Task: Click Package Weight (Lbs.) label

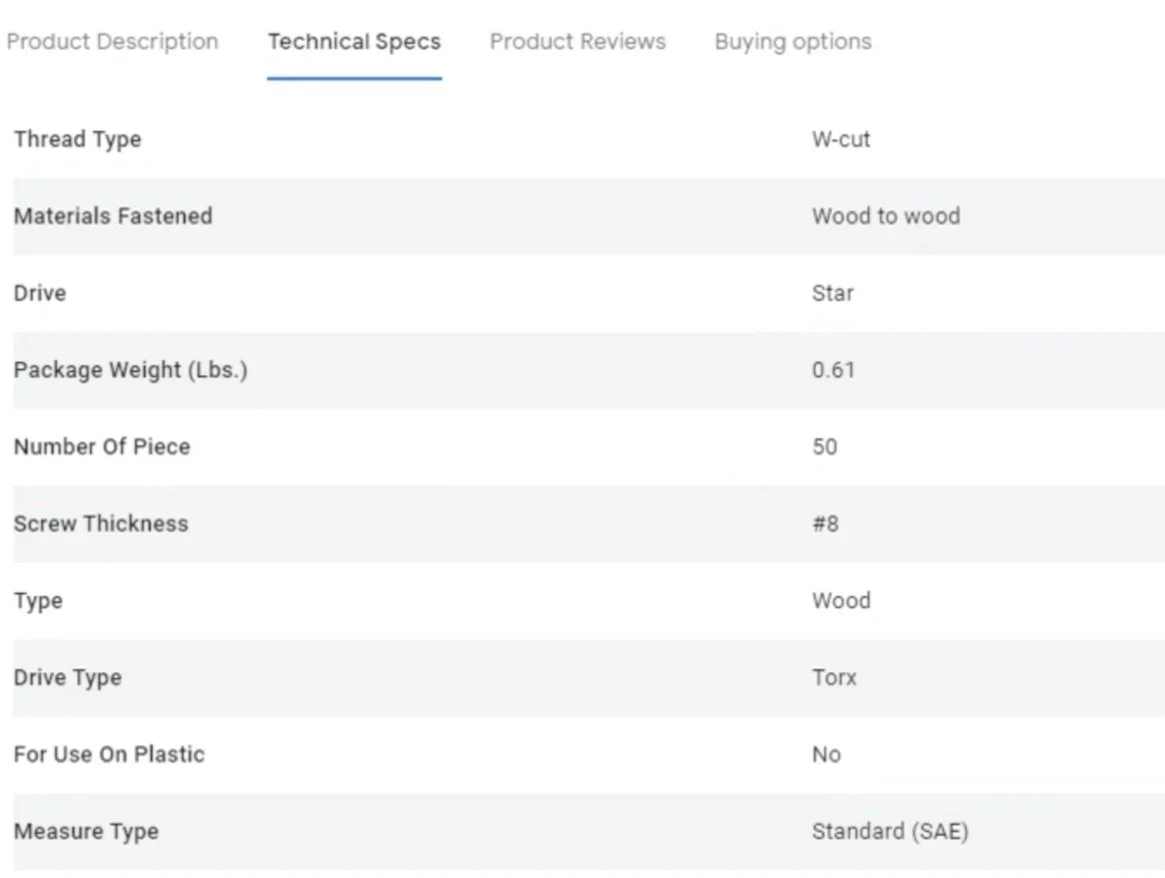Action: [131, 370]
